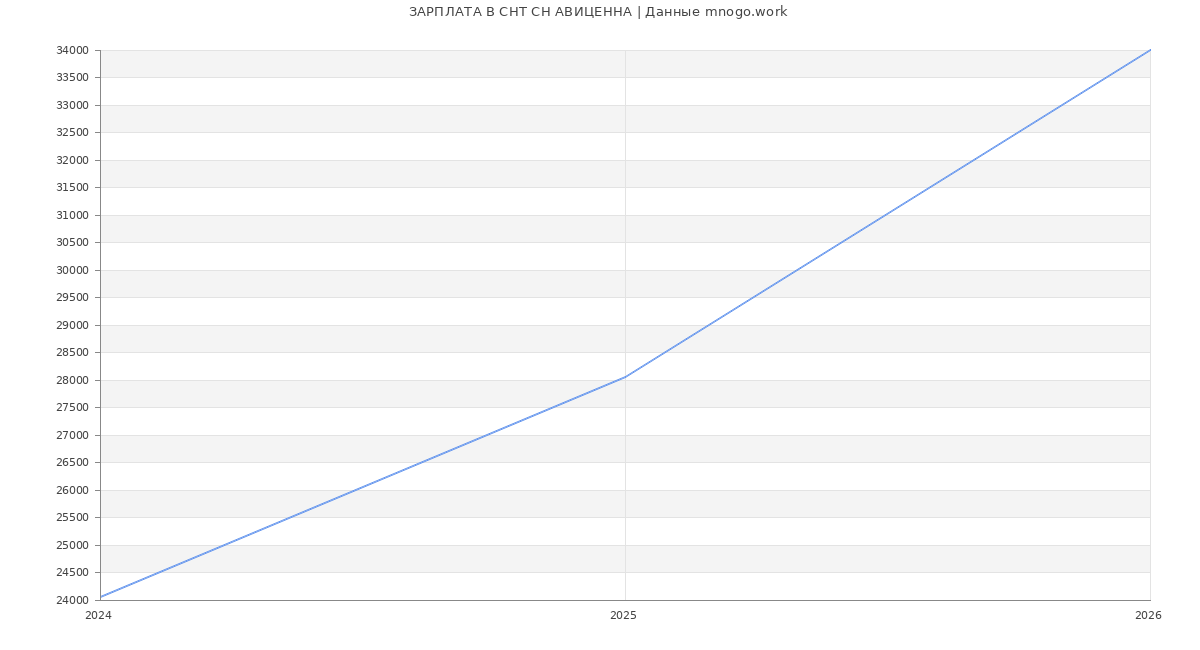The image size is (1200, 650).
Task: Click the 34000 y-axis label
Action: click(72, 50)
